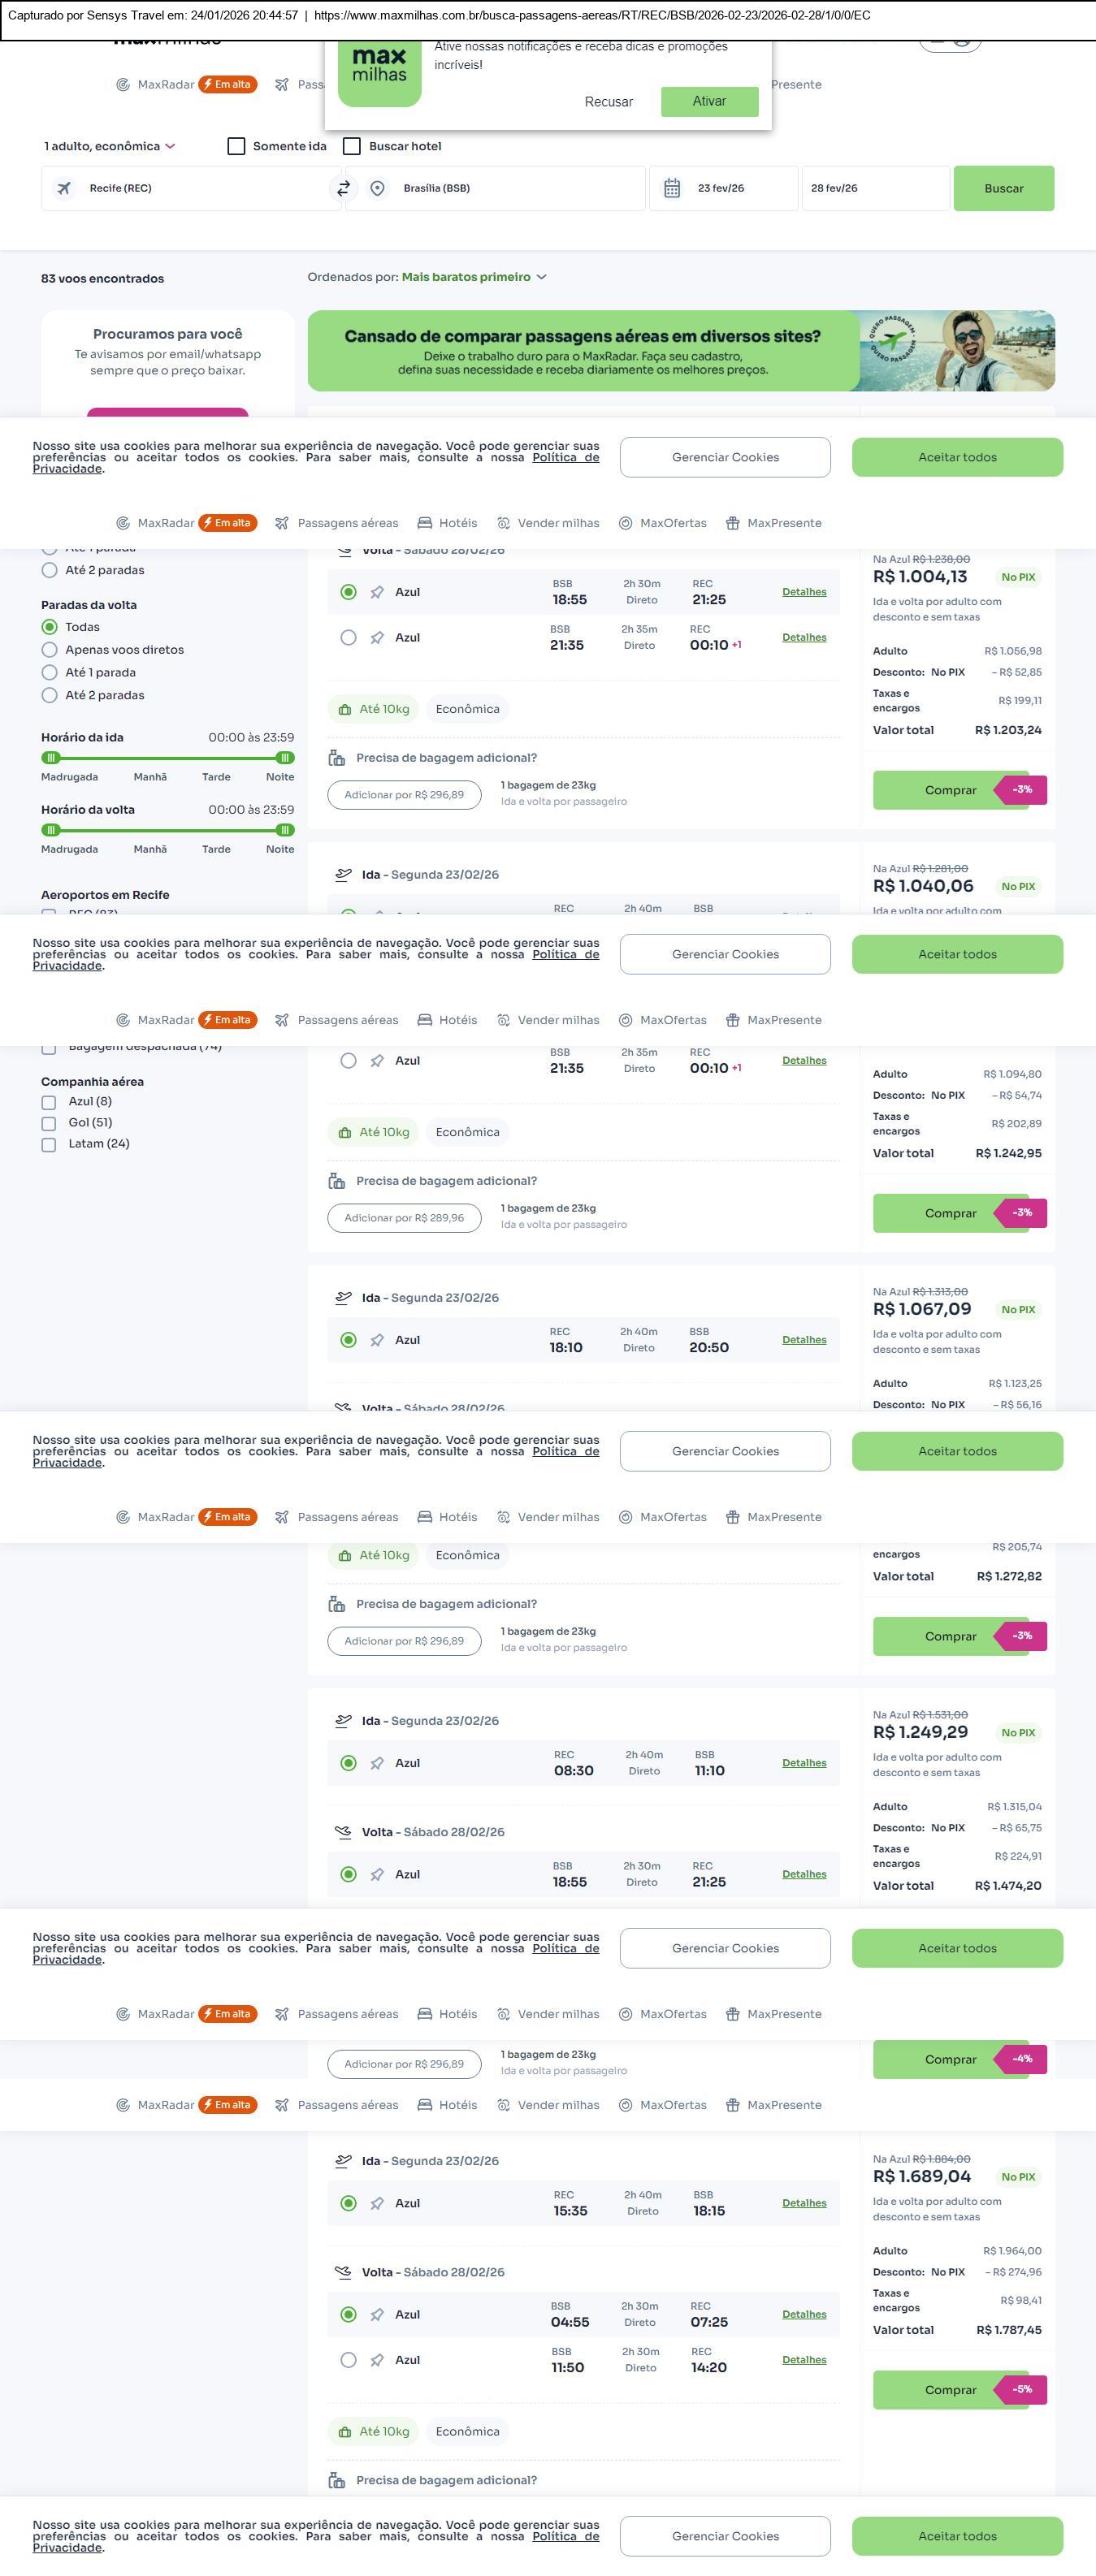Tick the 'Buscar hotel' checkbox
This screenshot has width=1096, height=2576.
[x=352, y=146]
